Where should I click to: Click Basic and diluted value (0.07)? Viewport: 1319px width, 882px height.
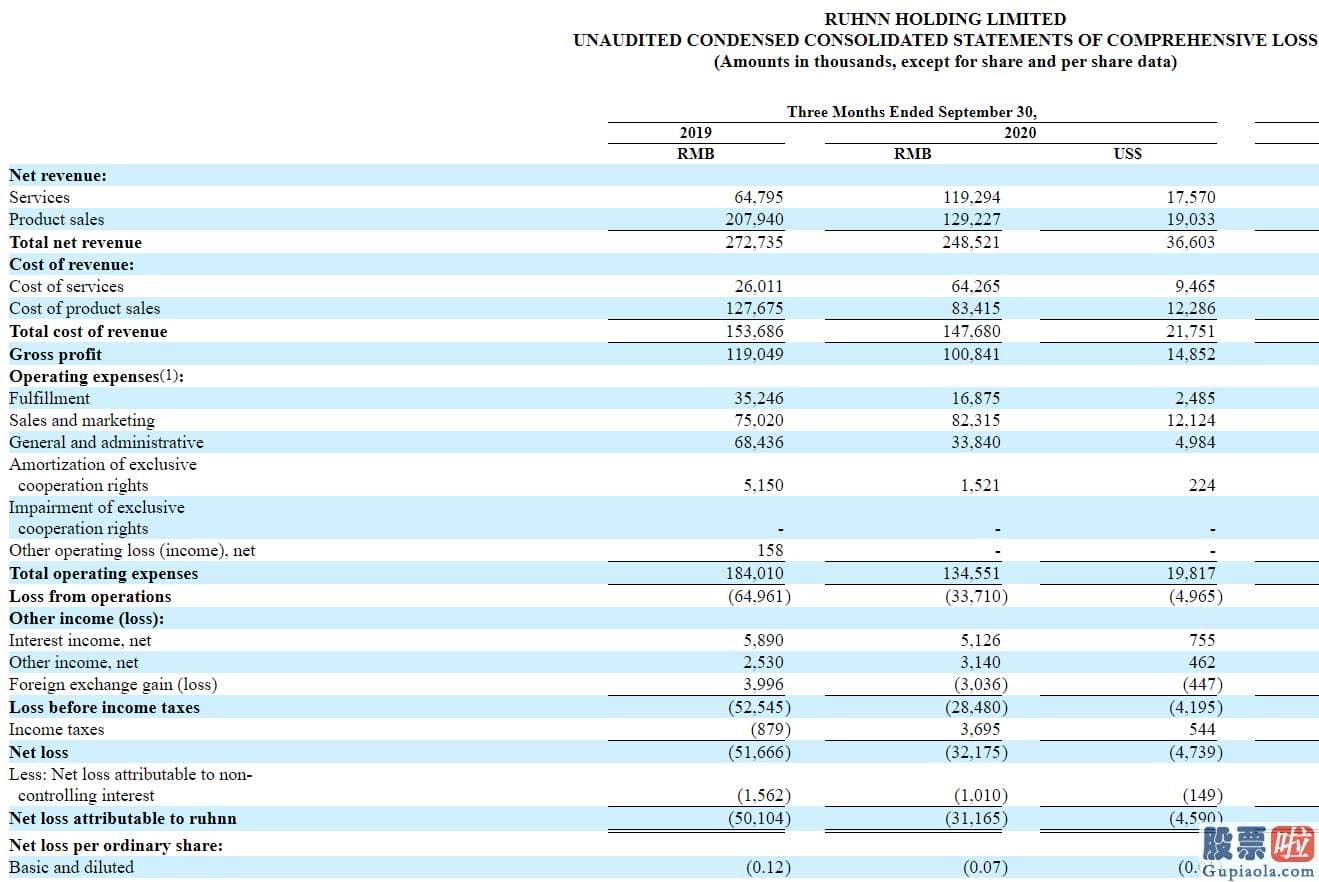pyautogui.click(x=985, y=868)
